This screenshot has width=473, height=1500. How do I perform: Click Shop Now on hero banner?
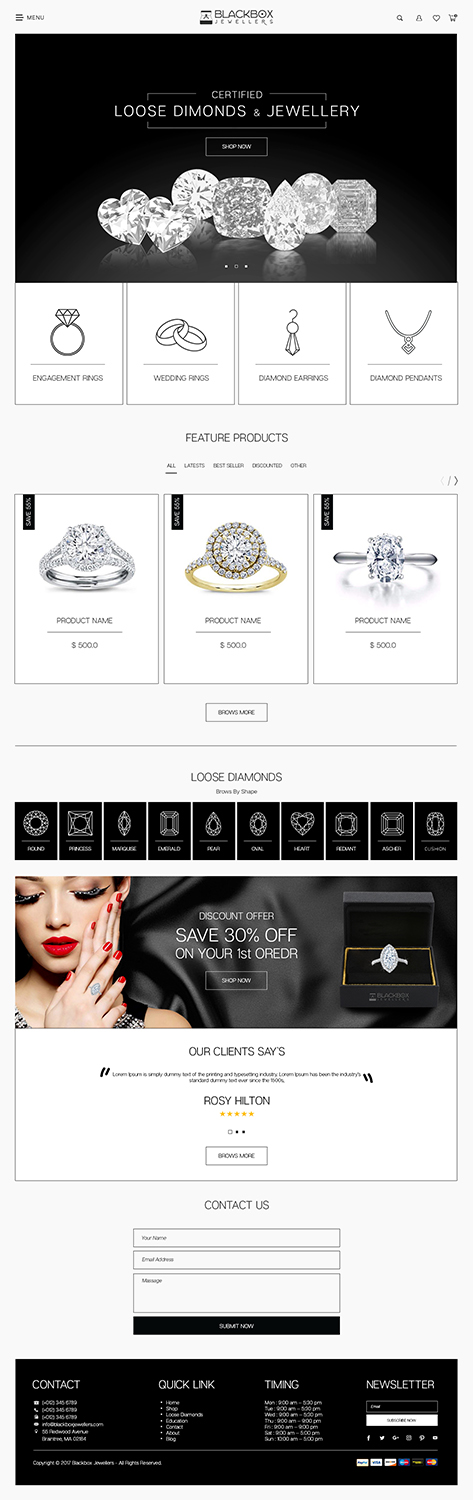[x=236, y=146]
